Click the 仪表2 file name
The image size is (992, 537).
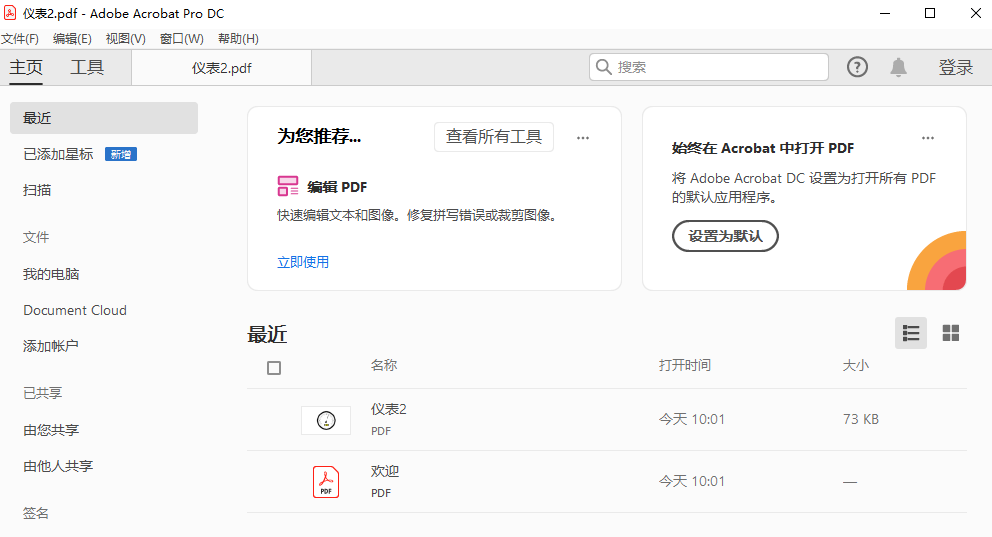(388, 409)
